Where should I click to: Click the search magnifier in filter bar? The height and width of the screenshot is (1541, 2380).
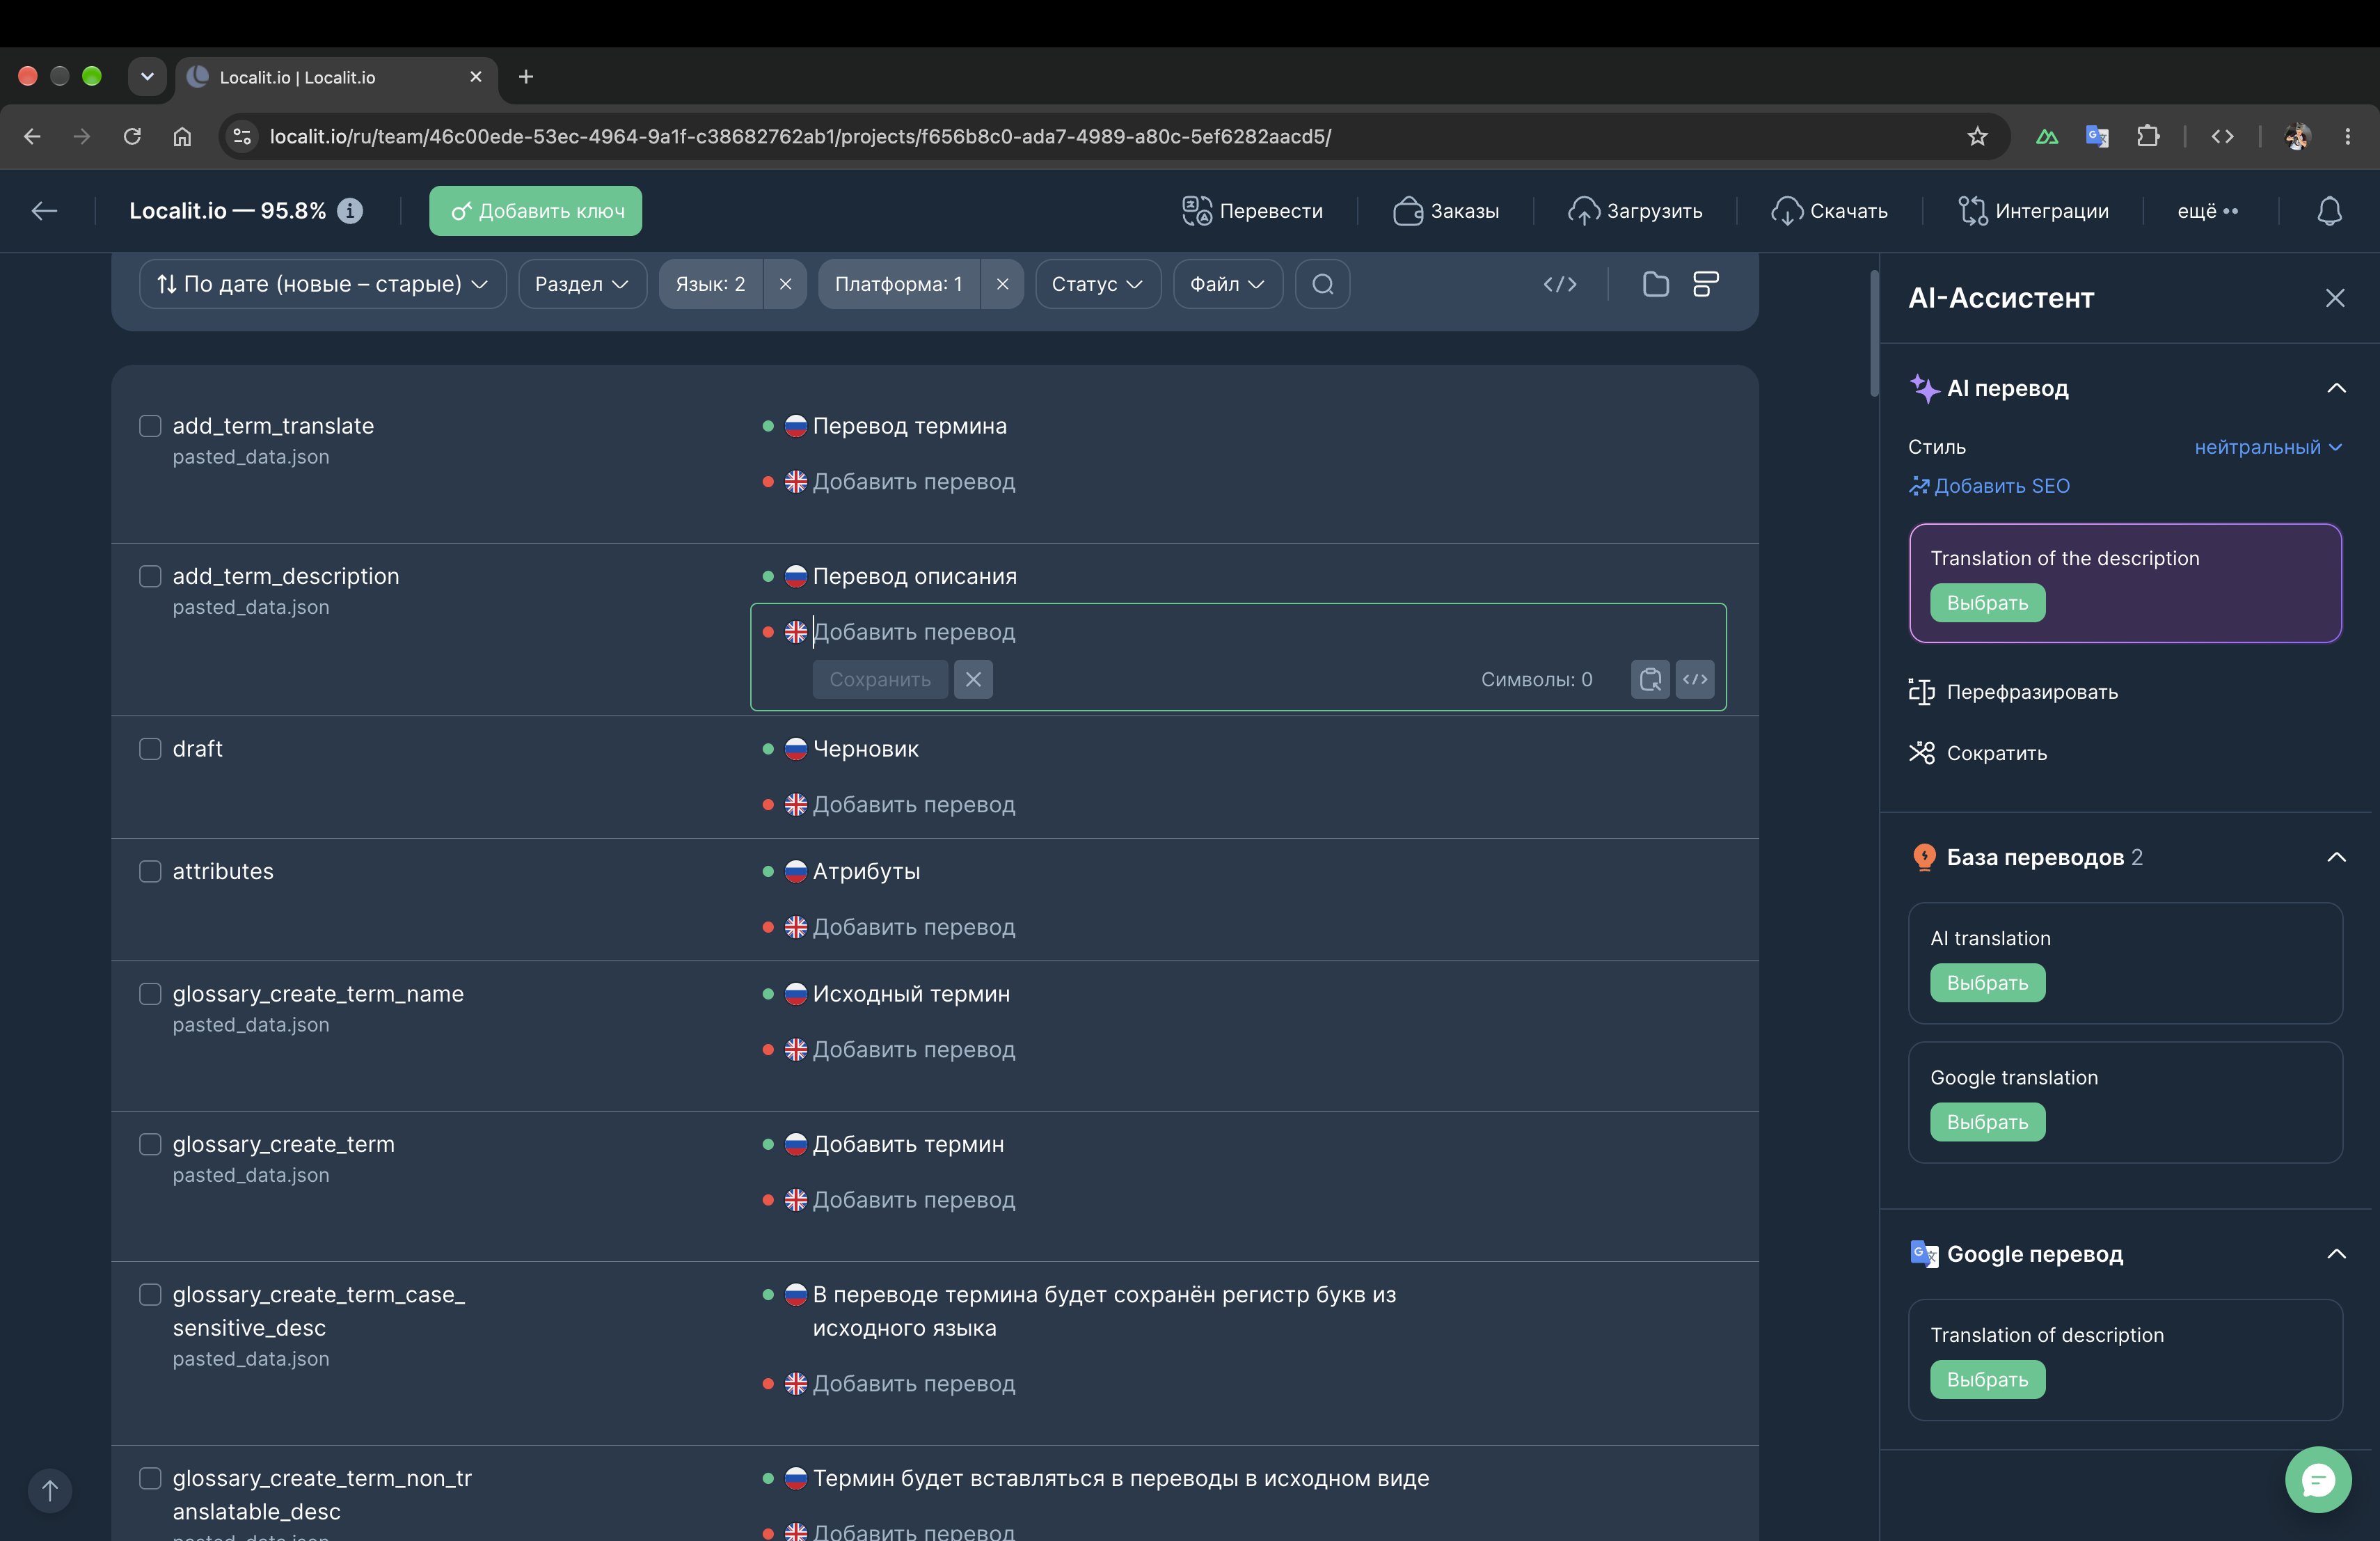pos(1322,284)
